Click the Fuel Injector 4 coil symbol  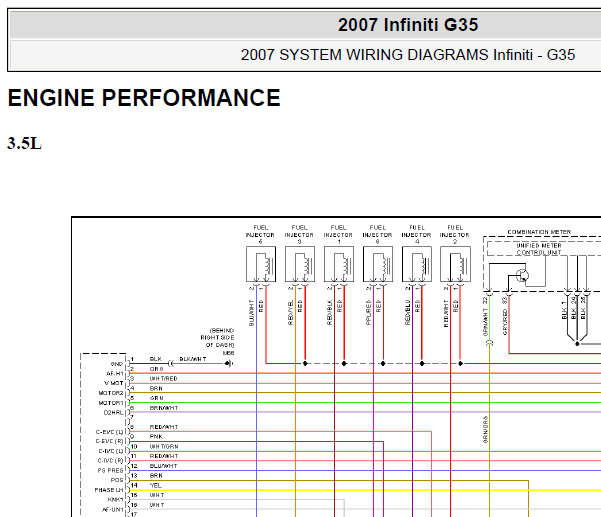(x=417, y=264)
